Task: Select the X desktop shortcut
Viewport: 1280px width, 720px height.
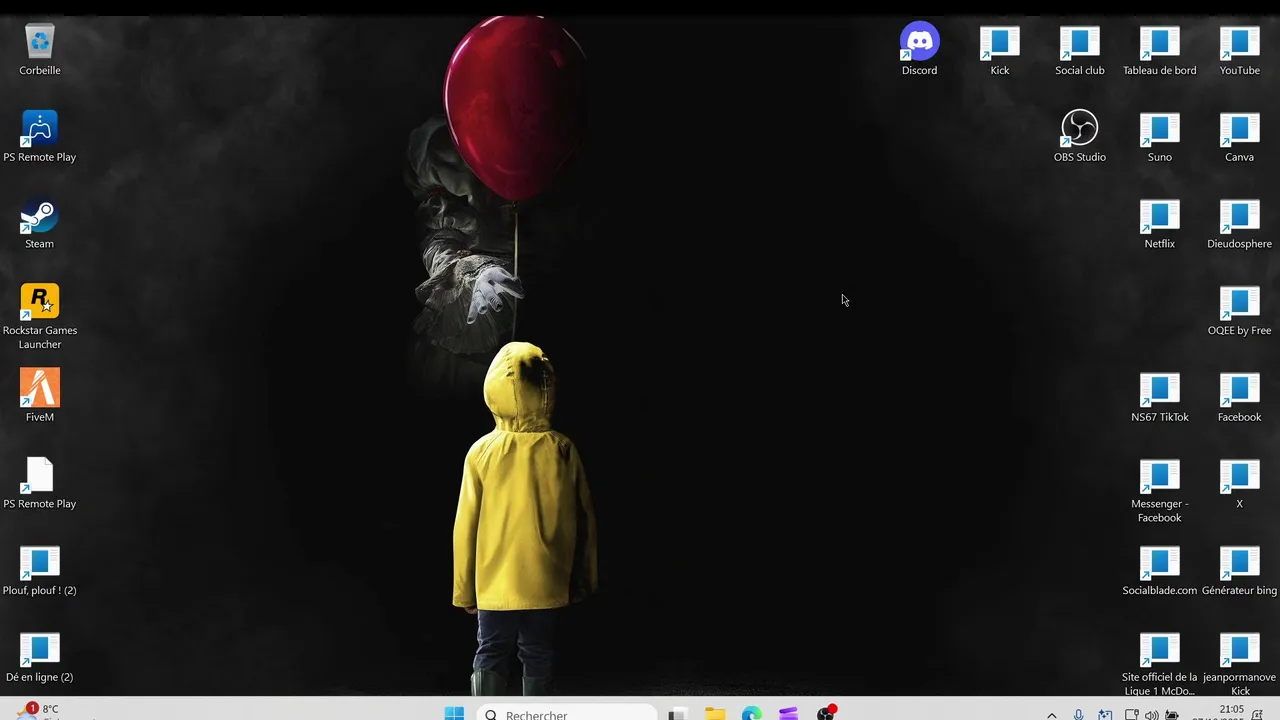Action: point(1240,483)
